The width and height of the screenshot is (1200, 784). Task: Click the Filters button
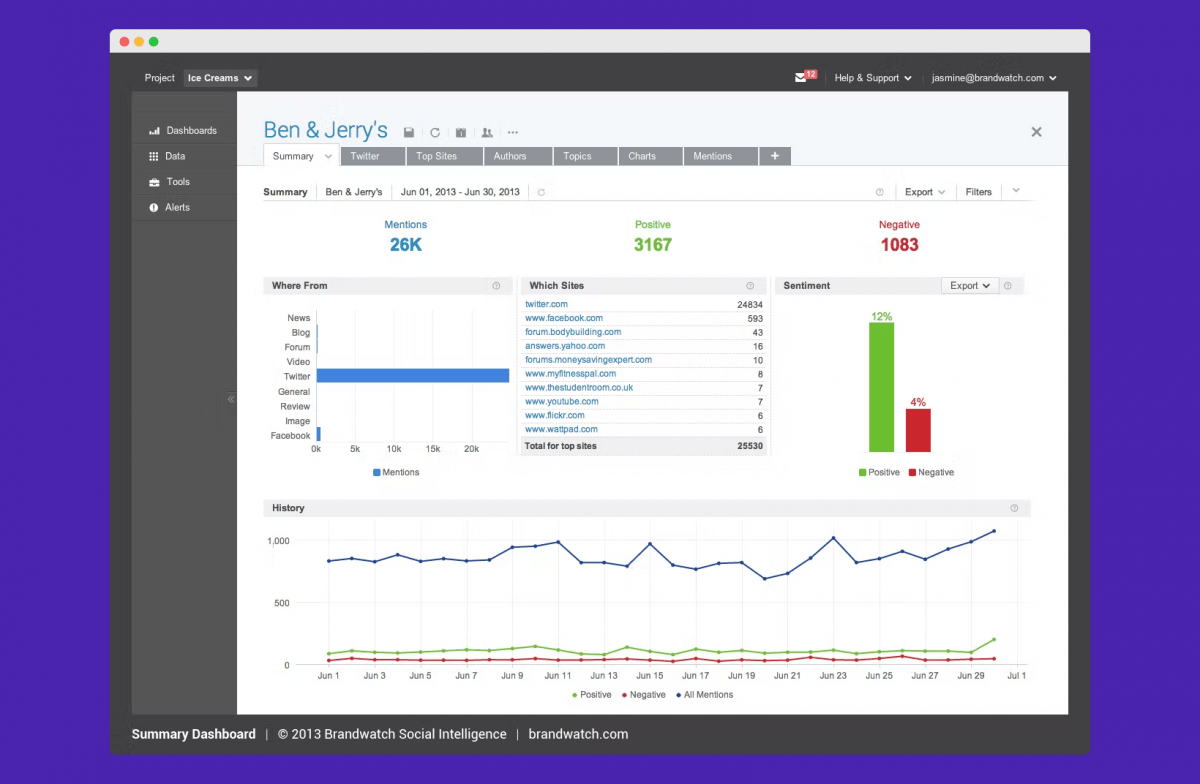[x=979, y=192]
